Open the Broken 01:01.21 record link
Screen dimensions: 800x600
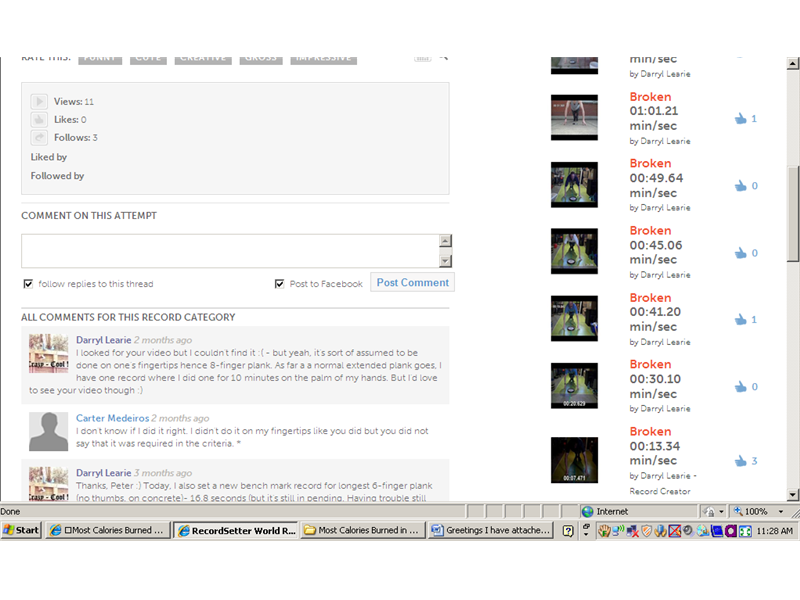tap(650, 96)
